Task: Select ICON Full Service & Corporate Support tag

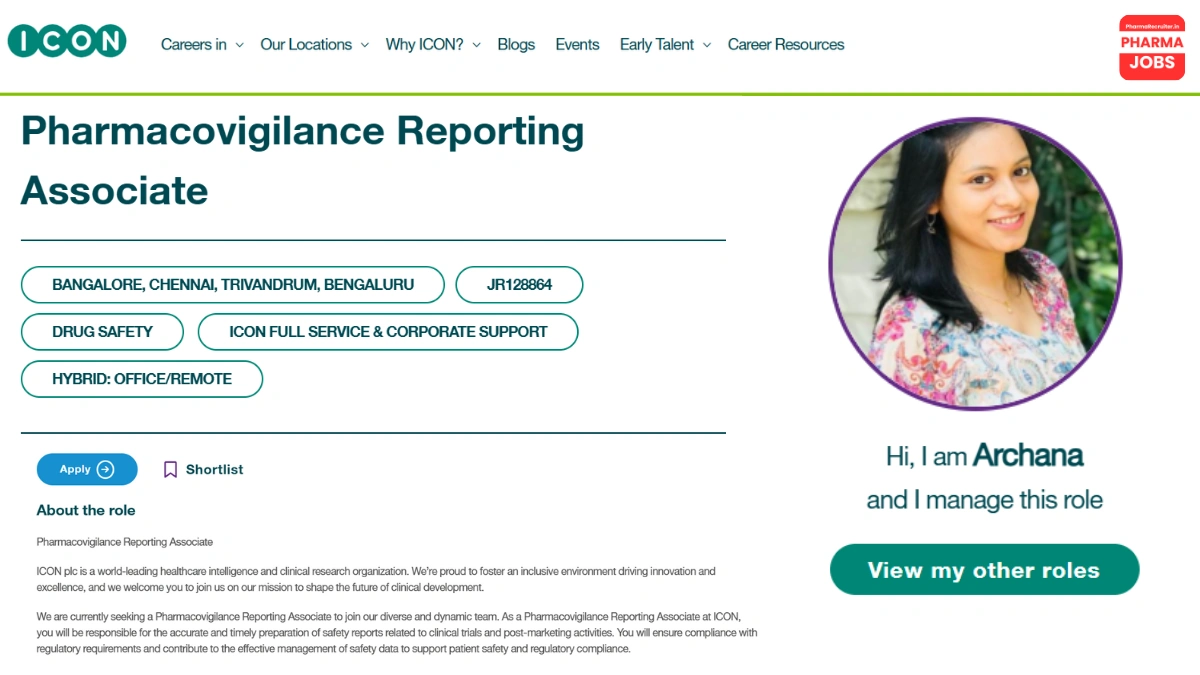Action: [388, 332]
